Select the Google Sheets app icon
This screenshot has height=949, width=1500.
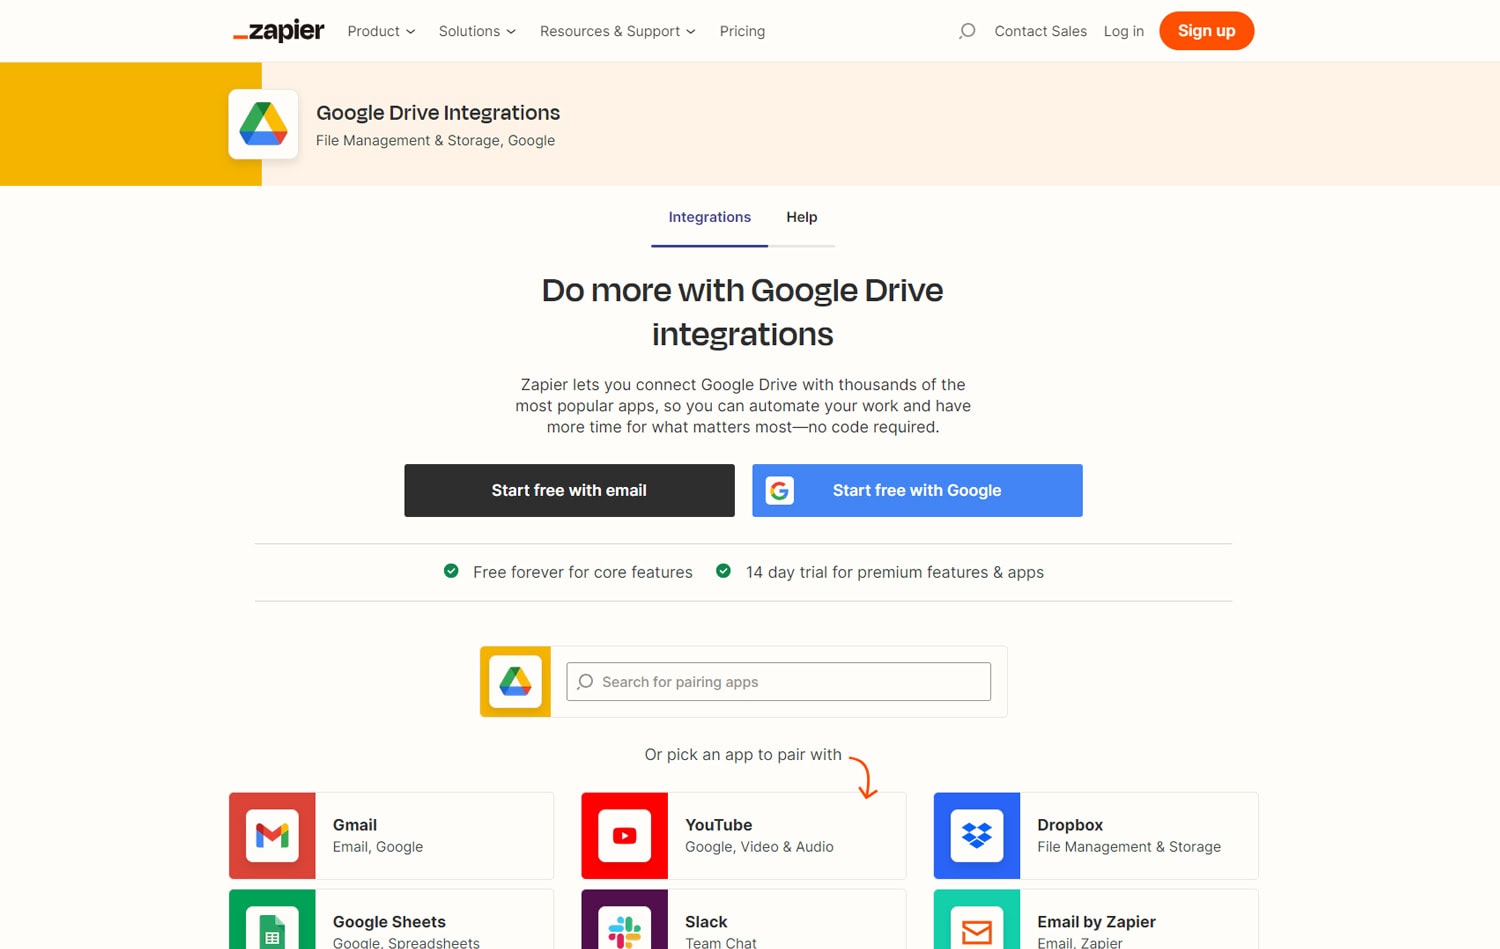click(x=272, y=930)
